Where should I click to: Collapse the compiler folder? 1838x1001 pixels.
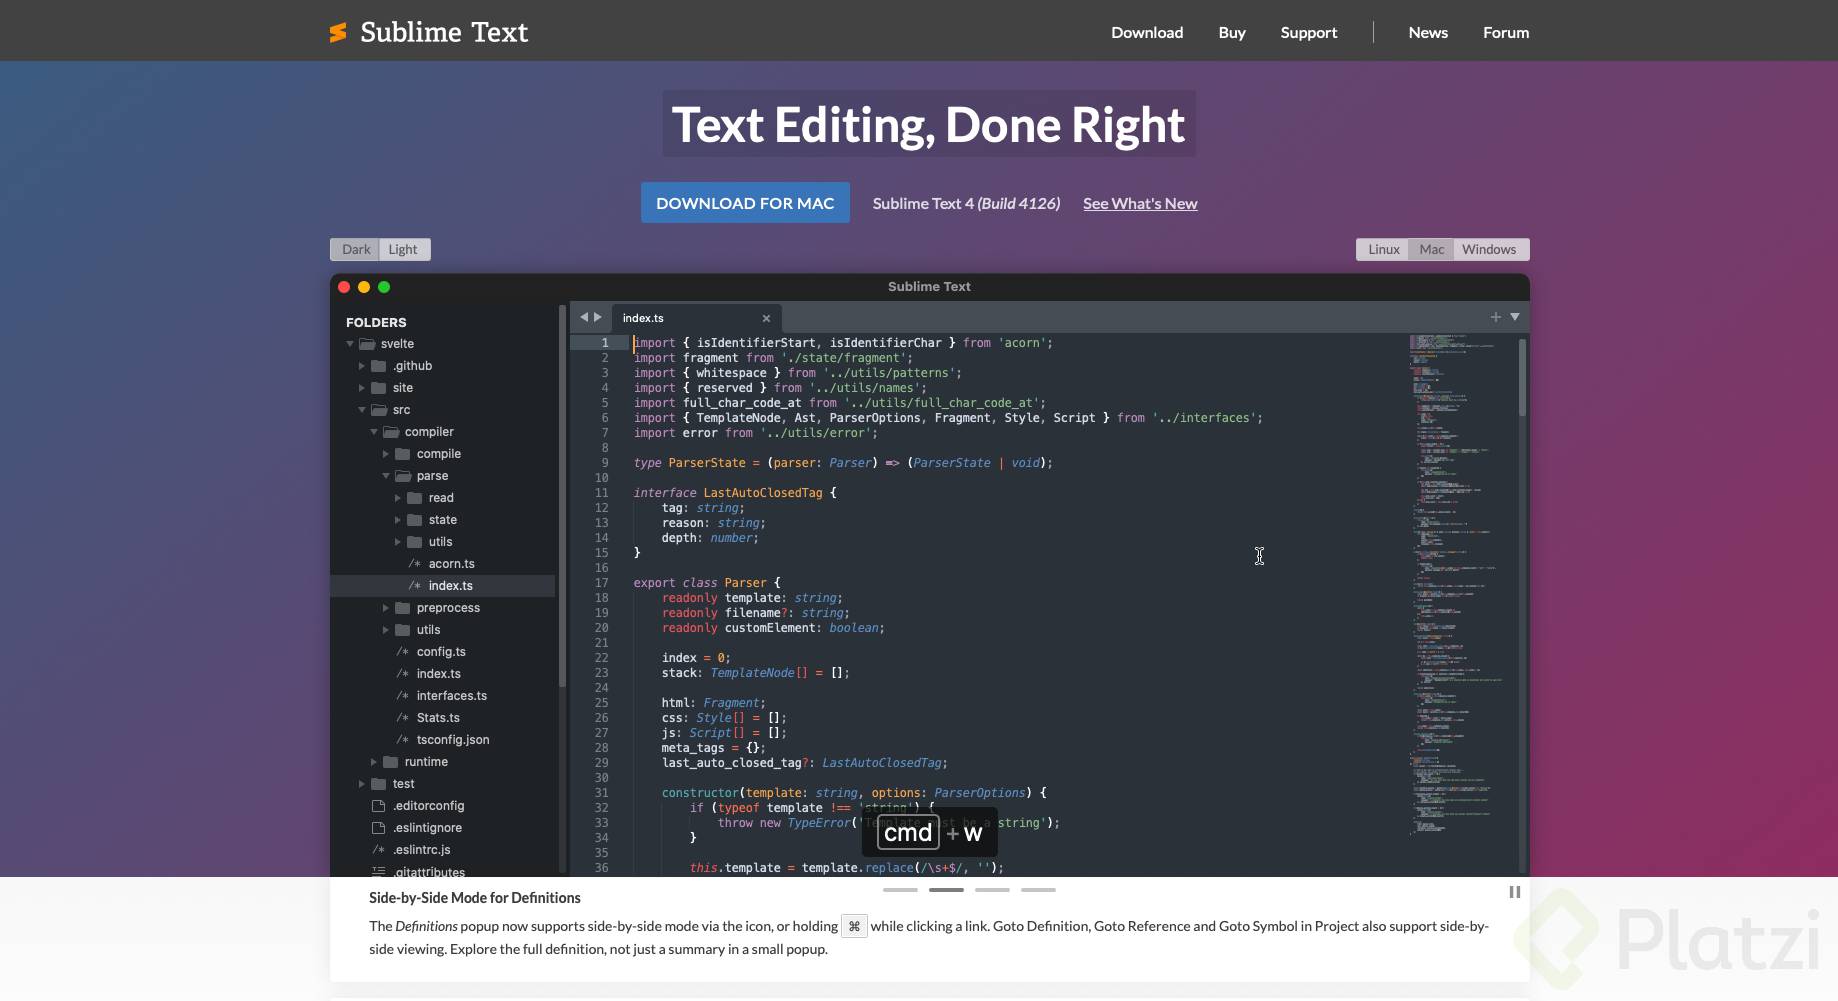point(374,432)
